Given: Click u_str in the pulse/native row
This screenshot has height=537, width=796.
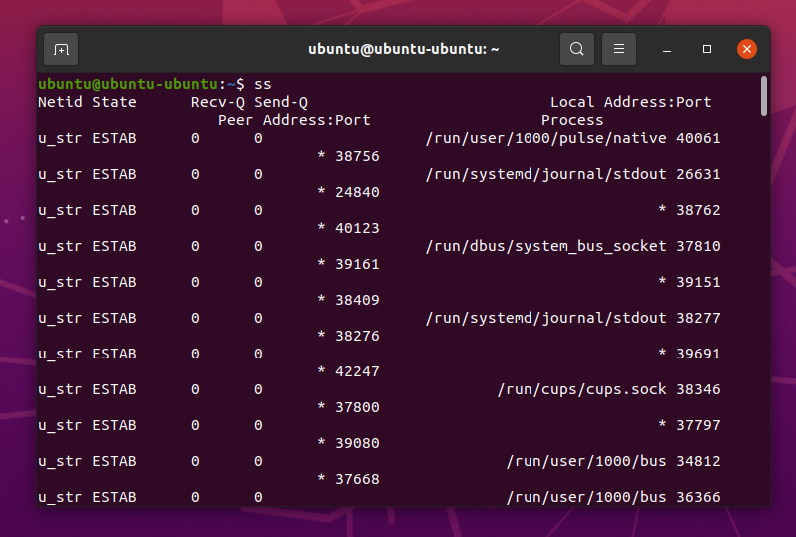Looking at the screenshot, I should (x=60, y=139).
